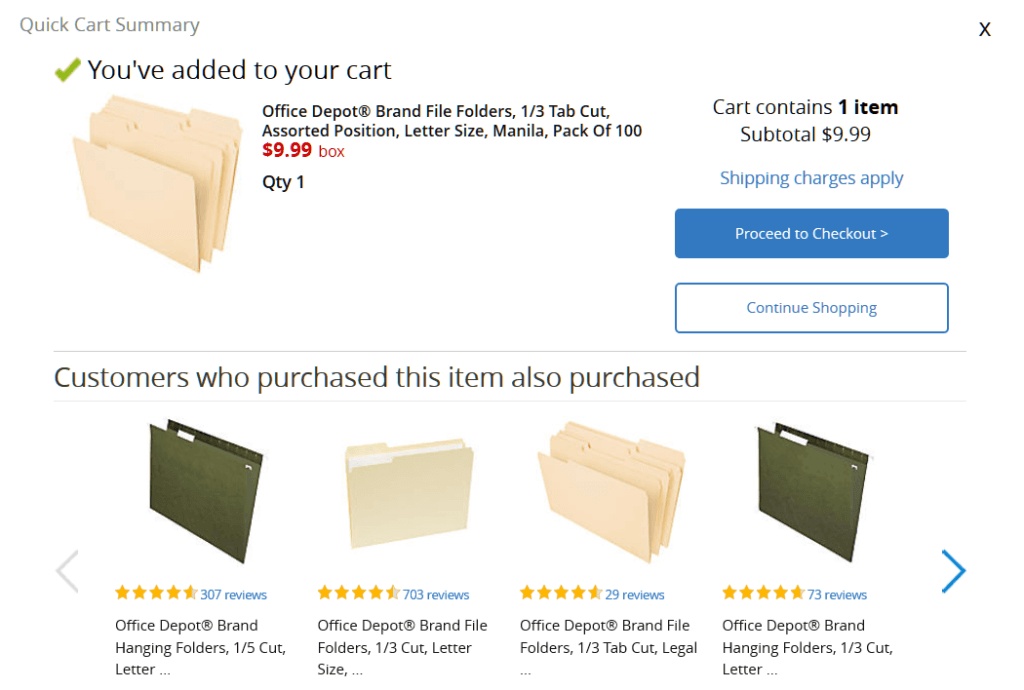The height and width of the screenshot is (690, 1024).
Task: Click the star rating with 73 reviews
Action: point(763,593)
